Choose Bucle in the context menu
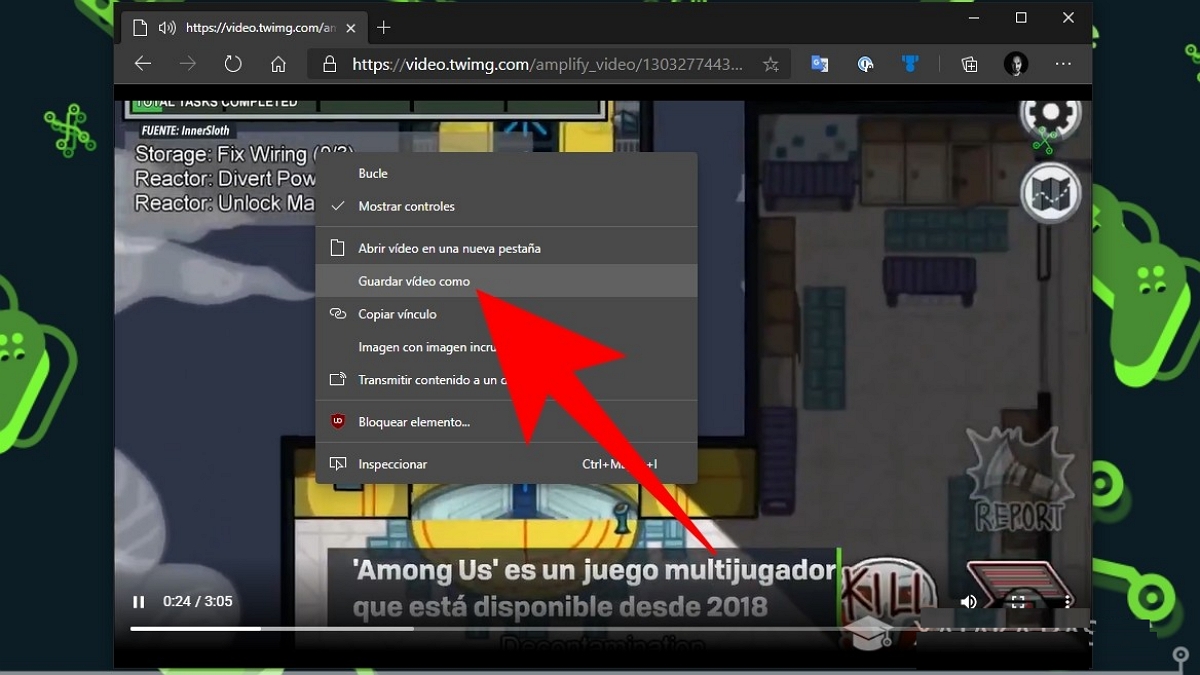Viewport: 1200px width, 675px height. (x=506, y=173)
